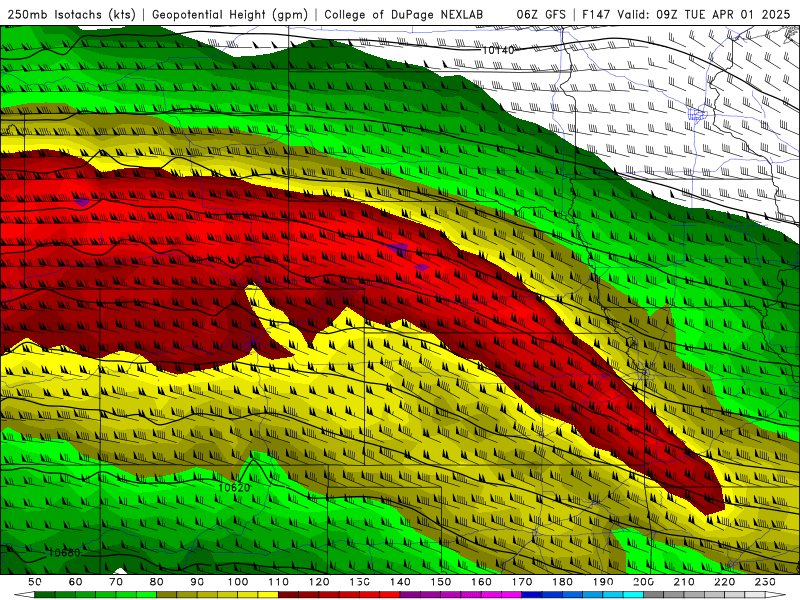Click the 180 value on color scale
Screen dimensions: 800x600
click(562, 582)
